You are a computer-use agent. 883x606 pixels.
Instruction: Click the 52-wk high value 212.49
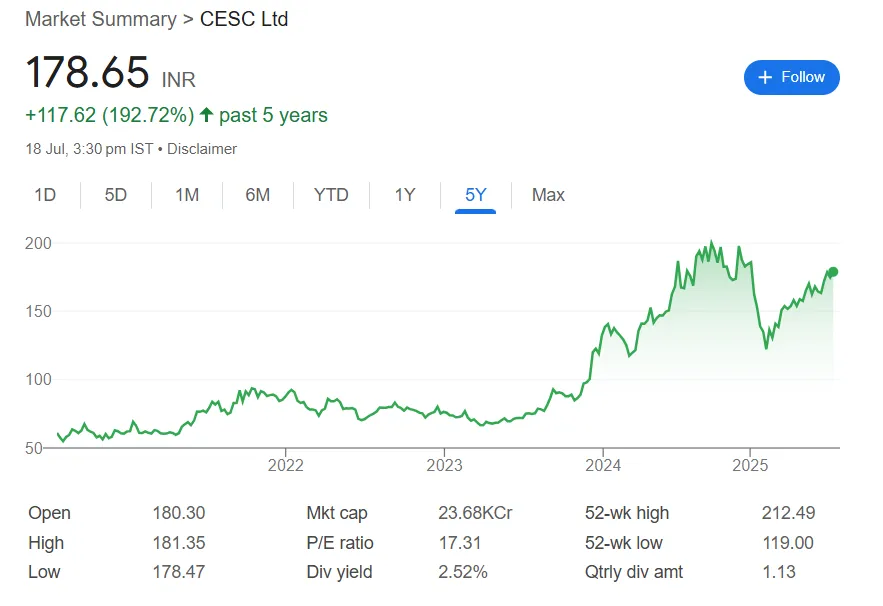tap(788, 513)
